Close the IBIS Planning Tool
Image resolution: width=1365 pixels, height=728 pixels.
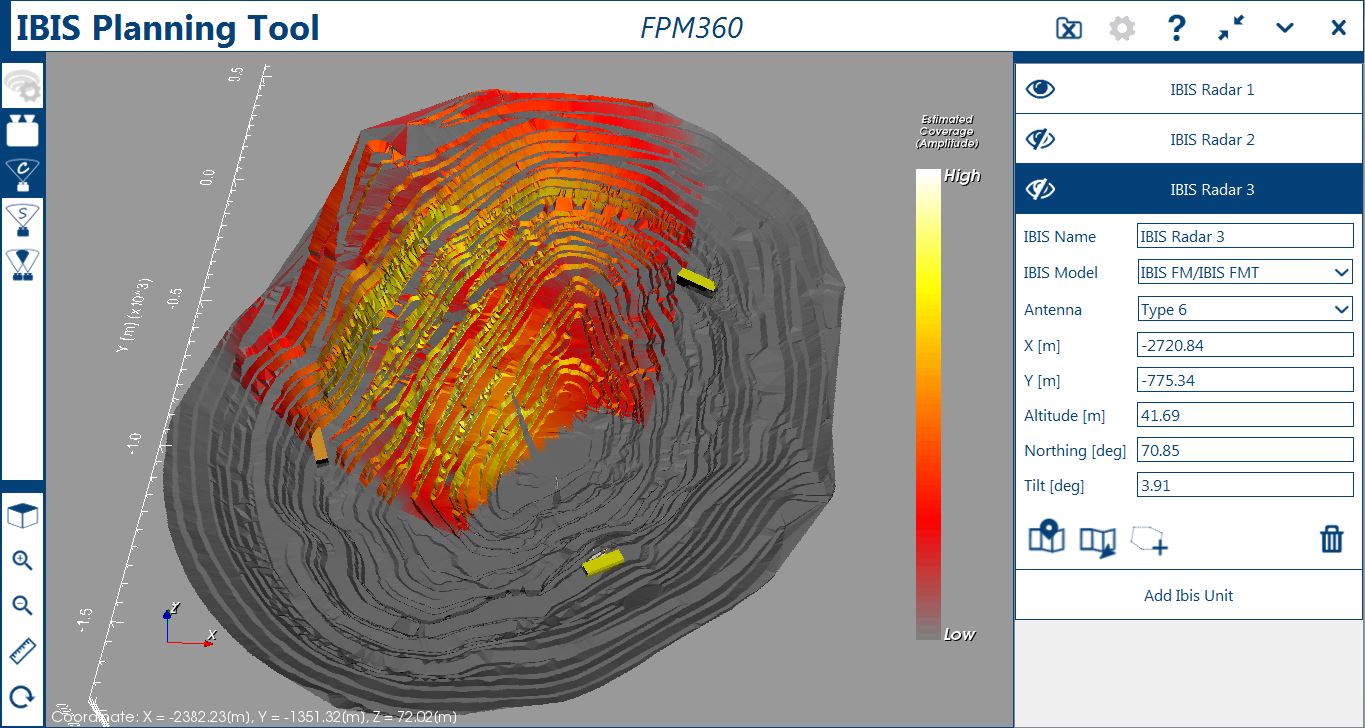[x=1338, y=28]
